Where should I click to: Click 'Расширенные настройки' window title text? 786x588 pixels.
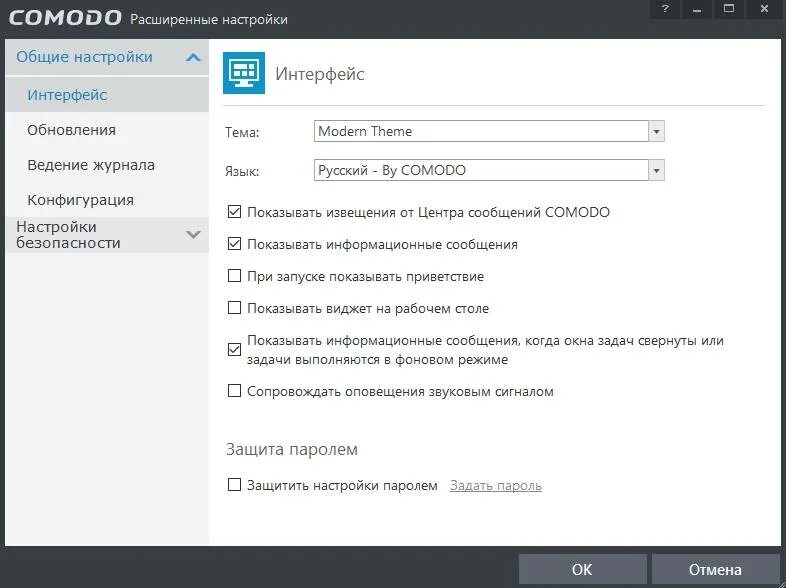click(x=209, y=20)
